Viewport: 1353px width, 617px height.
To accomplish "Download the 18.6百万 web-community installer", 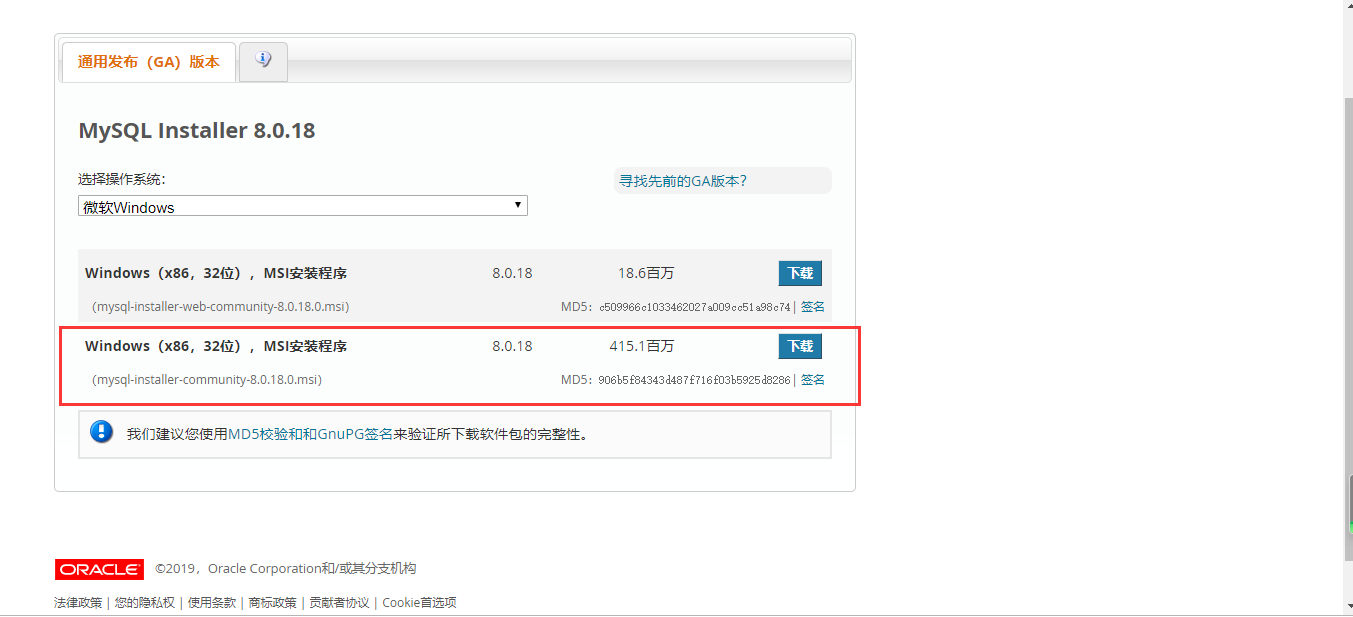I will (800, 273).
